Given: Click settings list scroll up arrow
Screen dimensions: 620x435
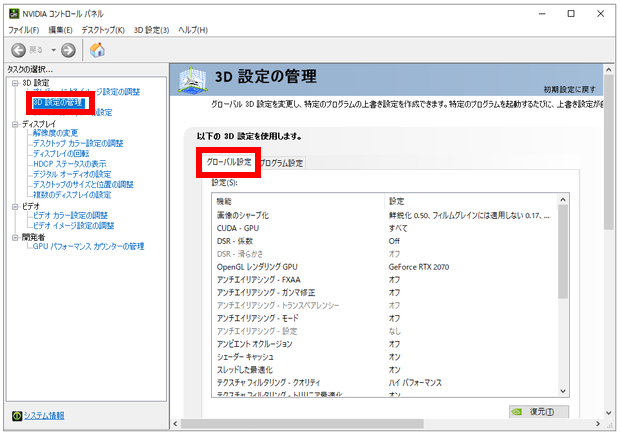Looking at the screenshot, I should click(563, 200).
